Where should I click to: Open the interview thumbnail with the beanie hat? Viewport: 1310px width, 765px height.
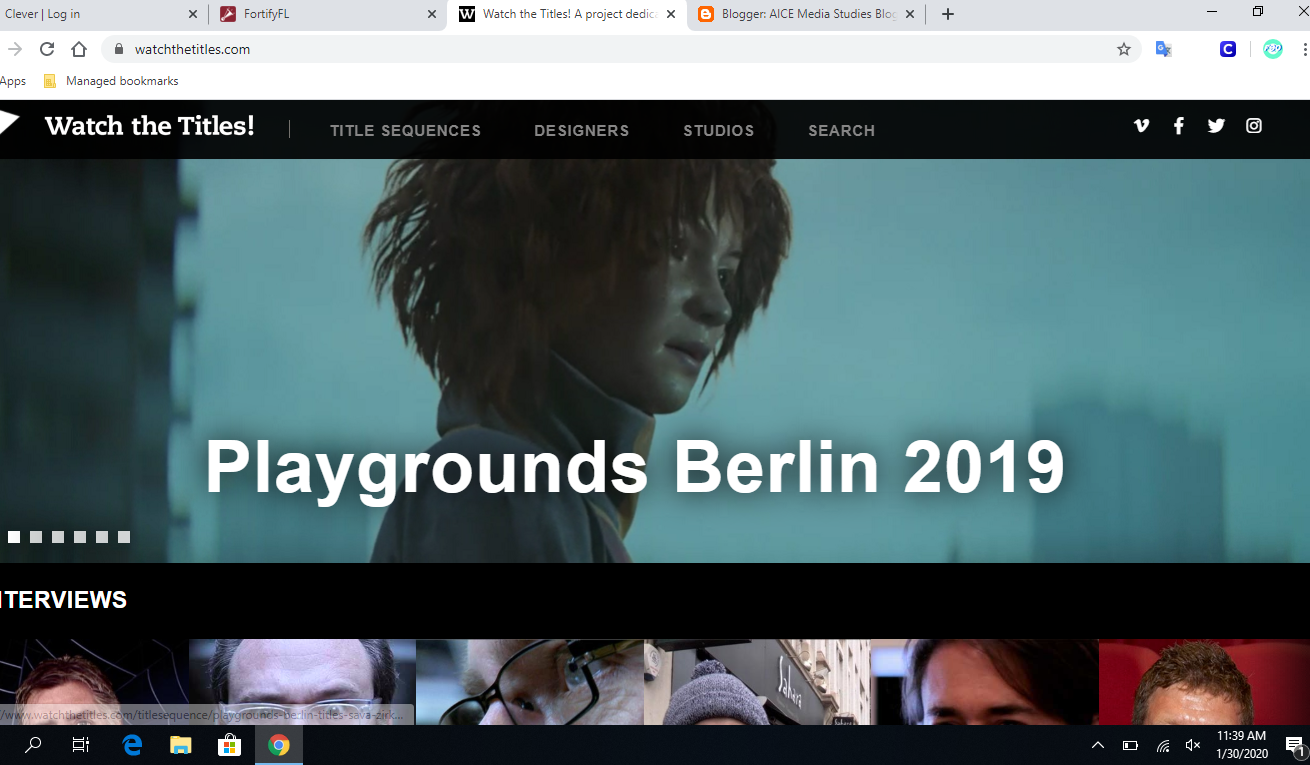point(757,682)
